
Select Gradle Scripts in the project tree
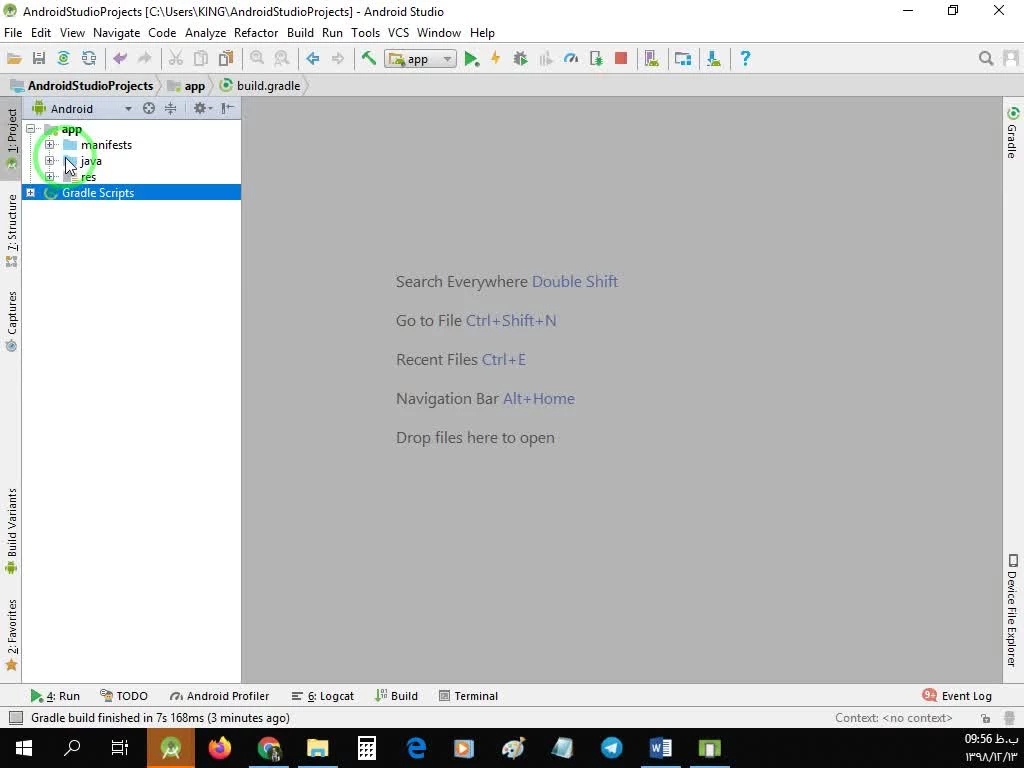pyautogui.click(x=98, y=193)
